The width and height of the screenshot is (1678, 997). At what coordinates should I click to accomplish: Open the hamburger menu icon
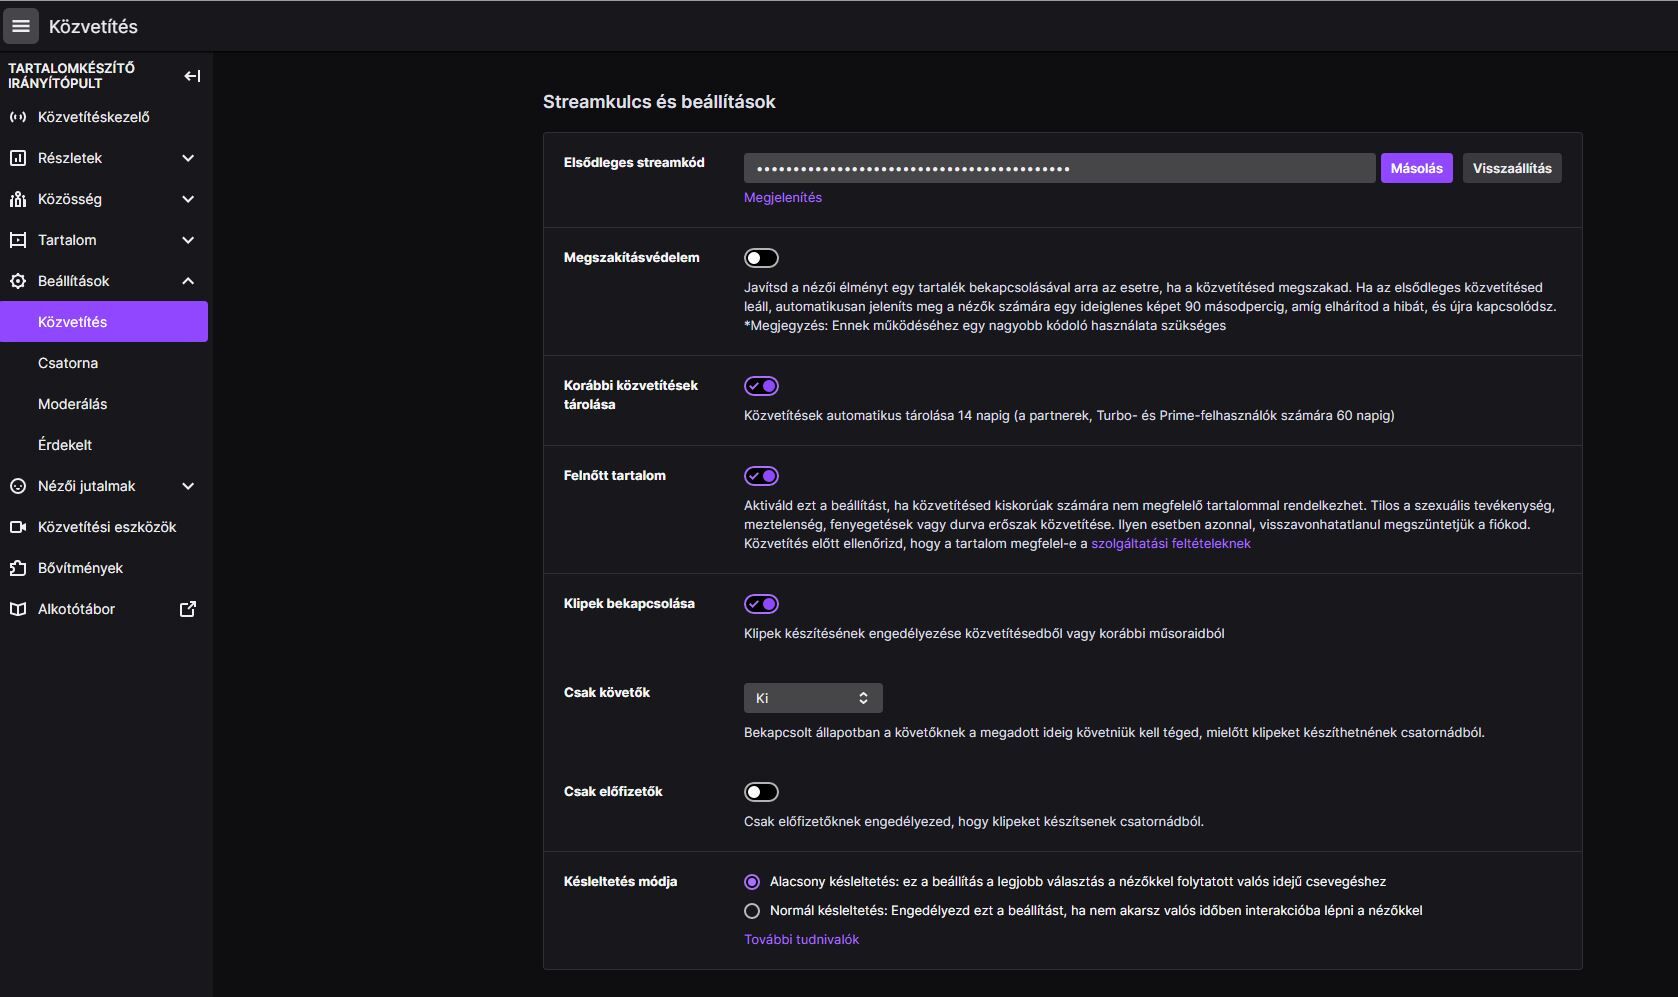[x=21, y=26]
